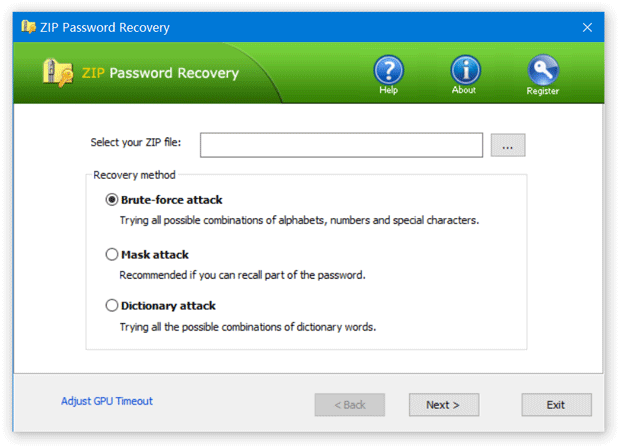Click the brute-force description about special characters

[x=299, y=220]
